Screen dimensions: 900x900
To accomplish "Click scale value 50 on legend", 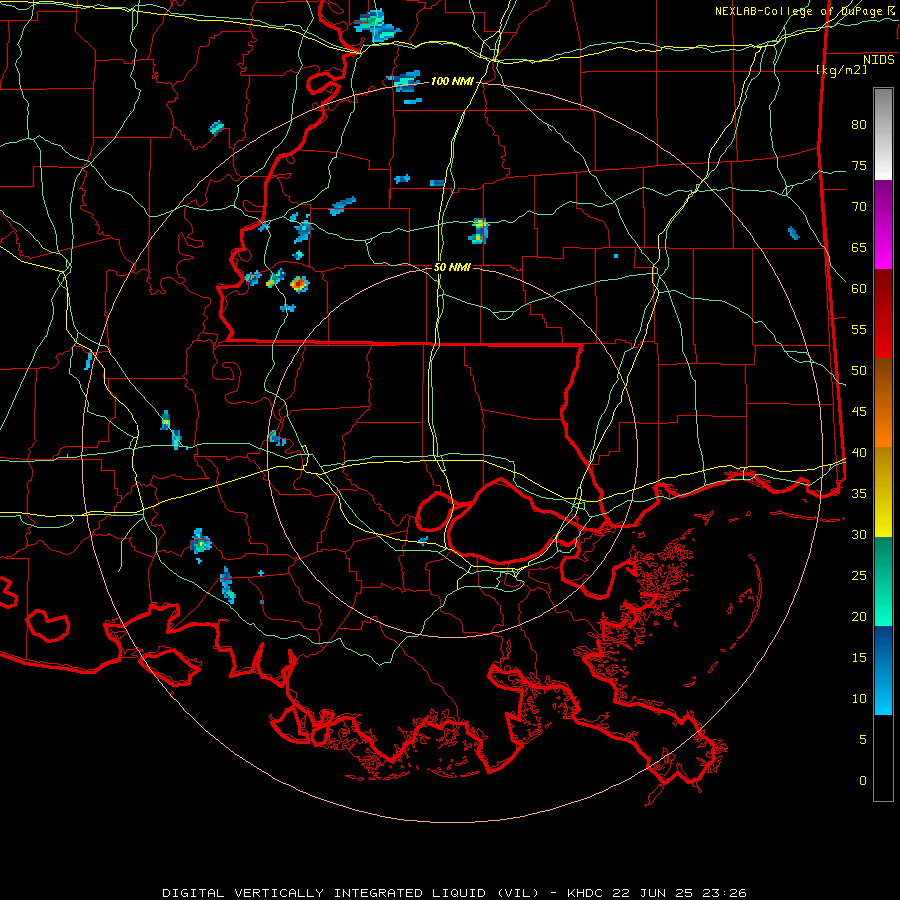I will (859, 371).
